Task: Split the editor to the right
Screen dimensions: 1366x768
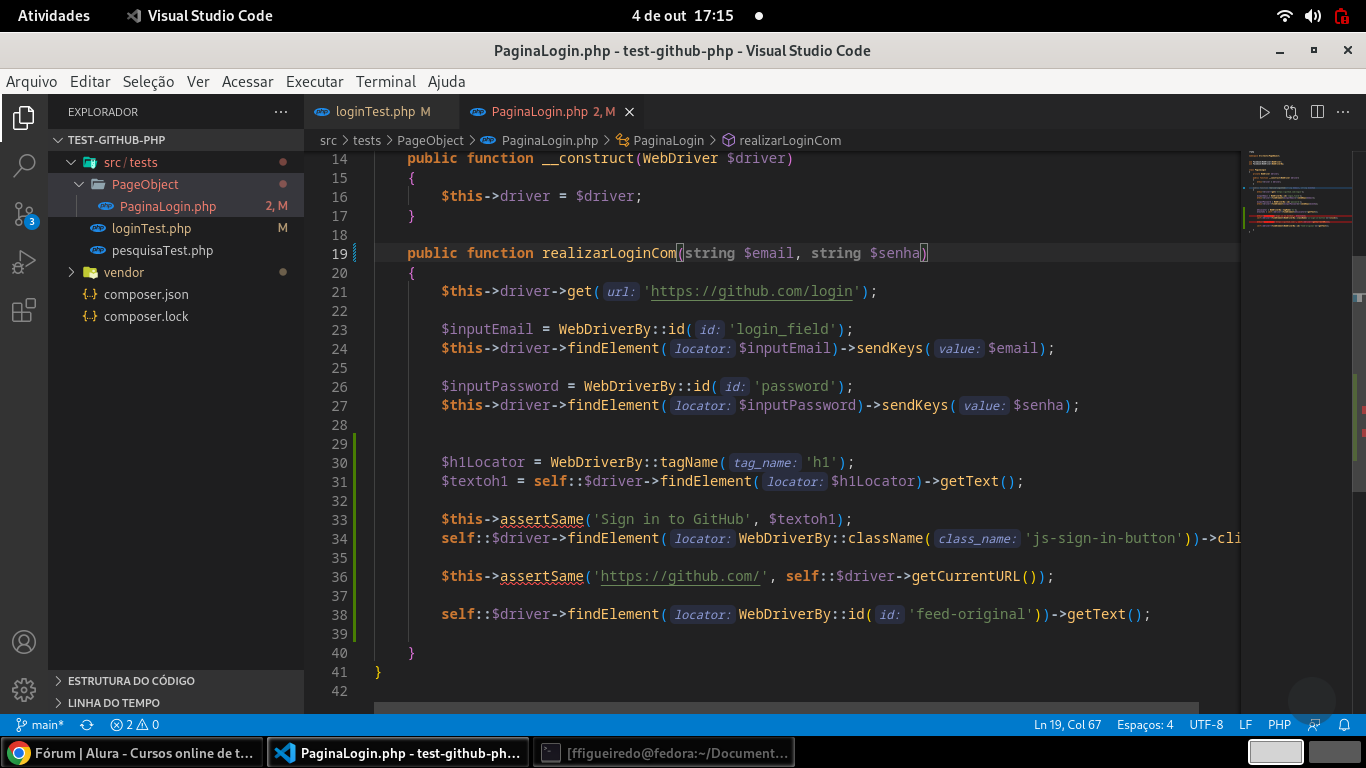Action: [1317, 112]
